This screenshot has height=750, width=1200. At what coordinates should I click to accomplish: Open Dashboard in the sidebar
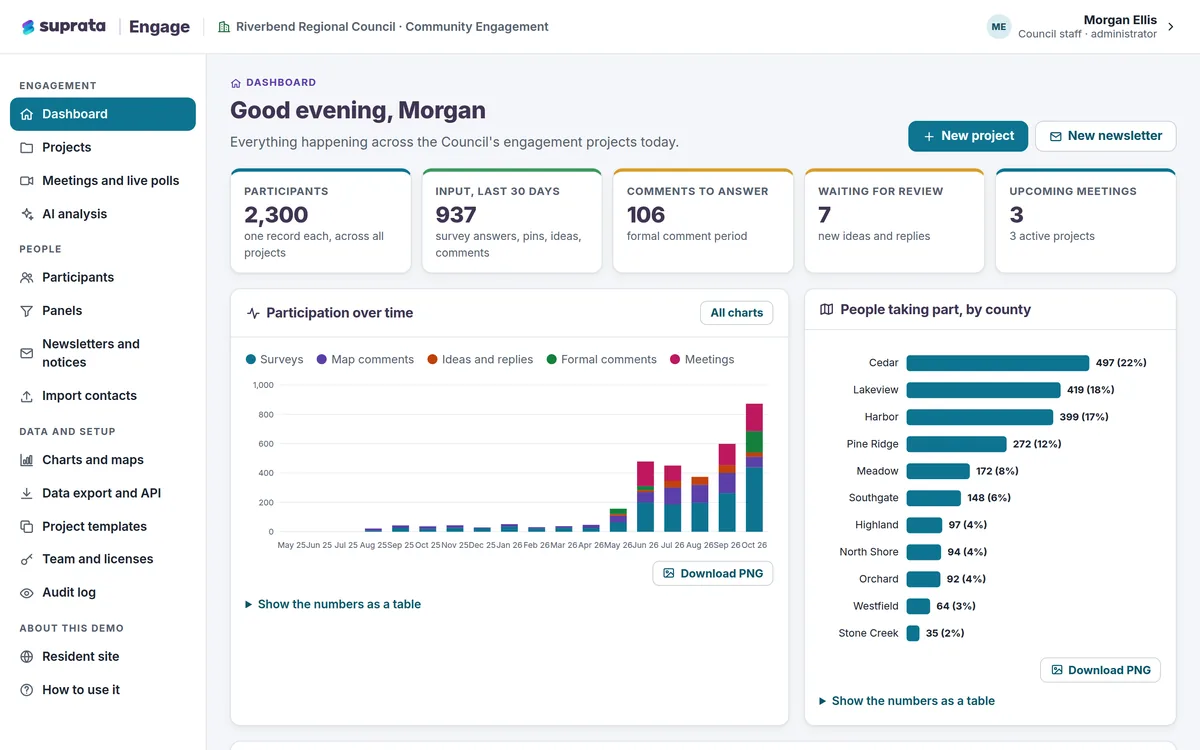(x=103, y=114)
